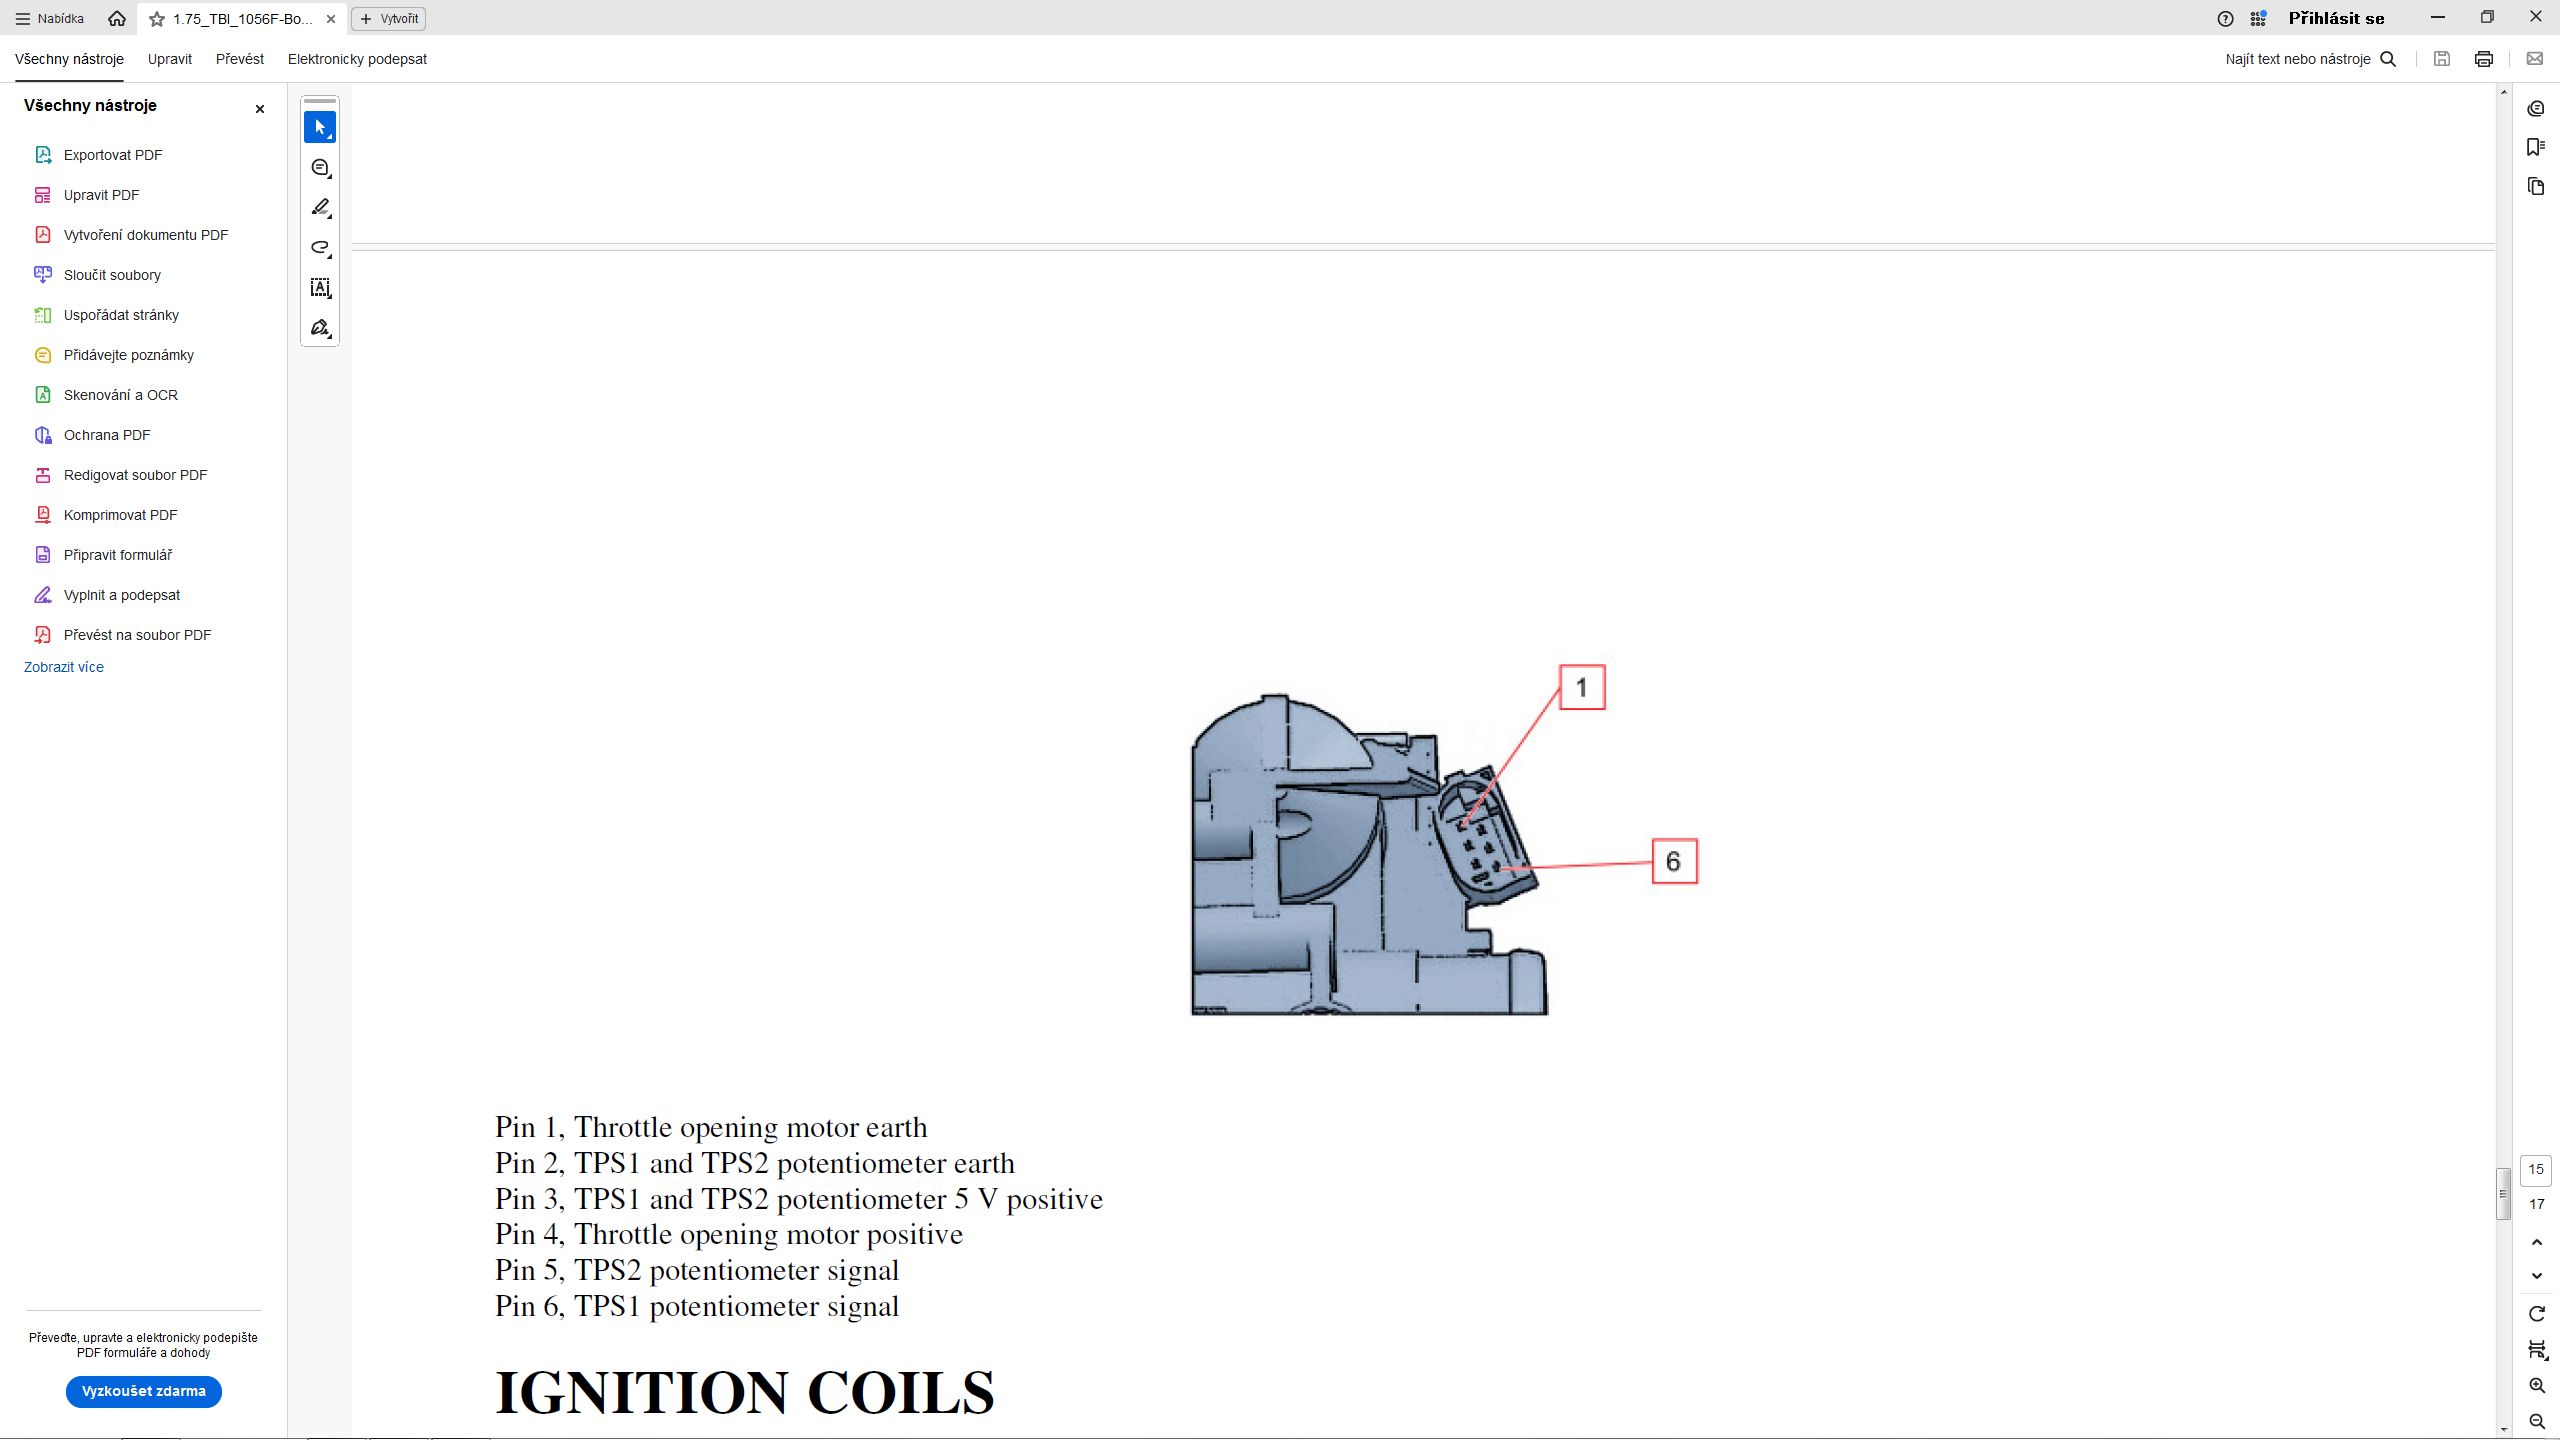The image size is (2560, 1440).
Task: Select the arrow selection tool
Action: coord(319,127)
